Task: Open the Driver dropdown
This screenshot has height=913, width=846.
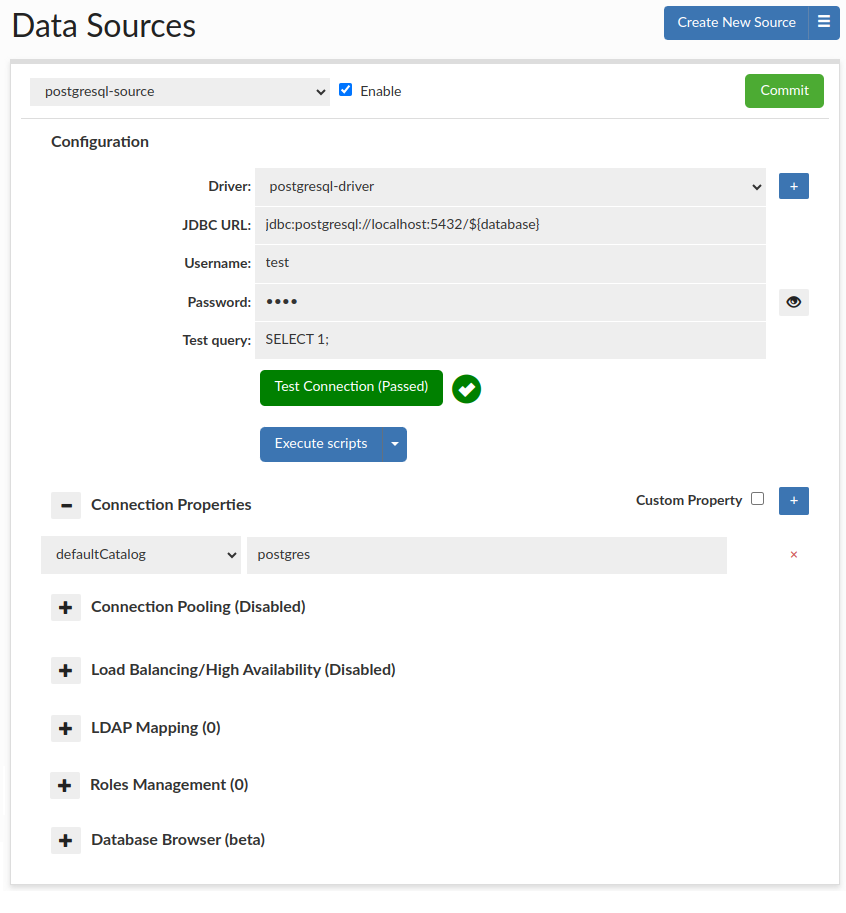Action: 510,186
